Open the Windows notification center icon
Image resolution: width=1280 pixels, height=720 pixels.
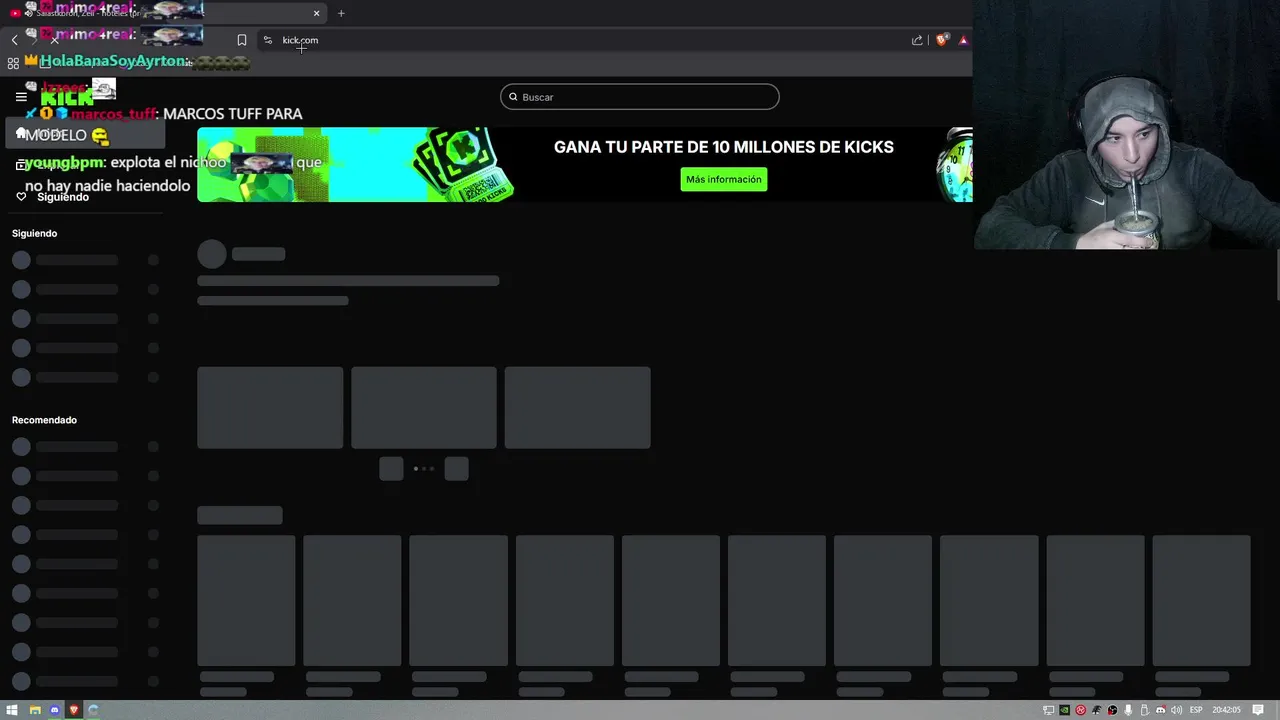(x=1258, y=710)
